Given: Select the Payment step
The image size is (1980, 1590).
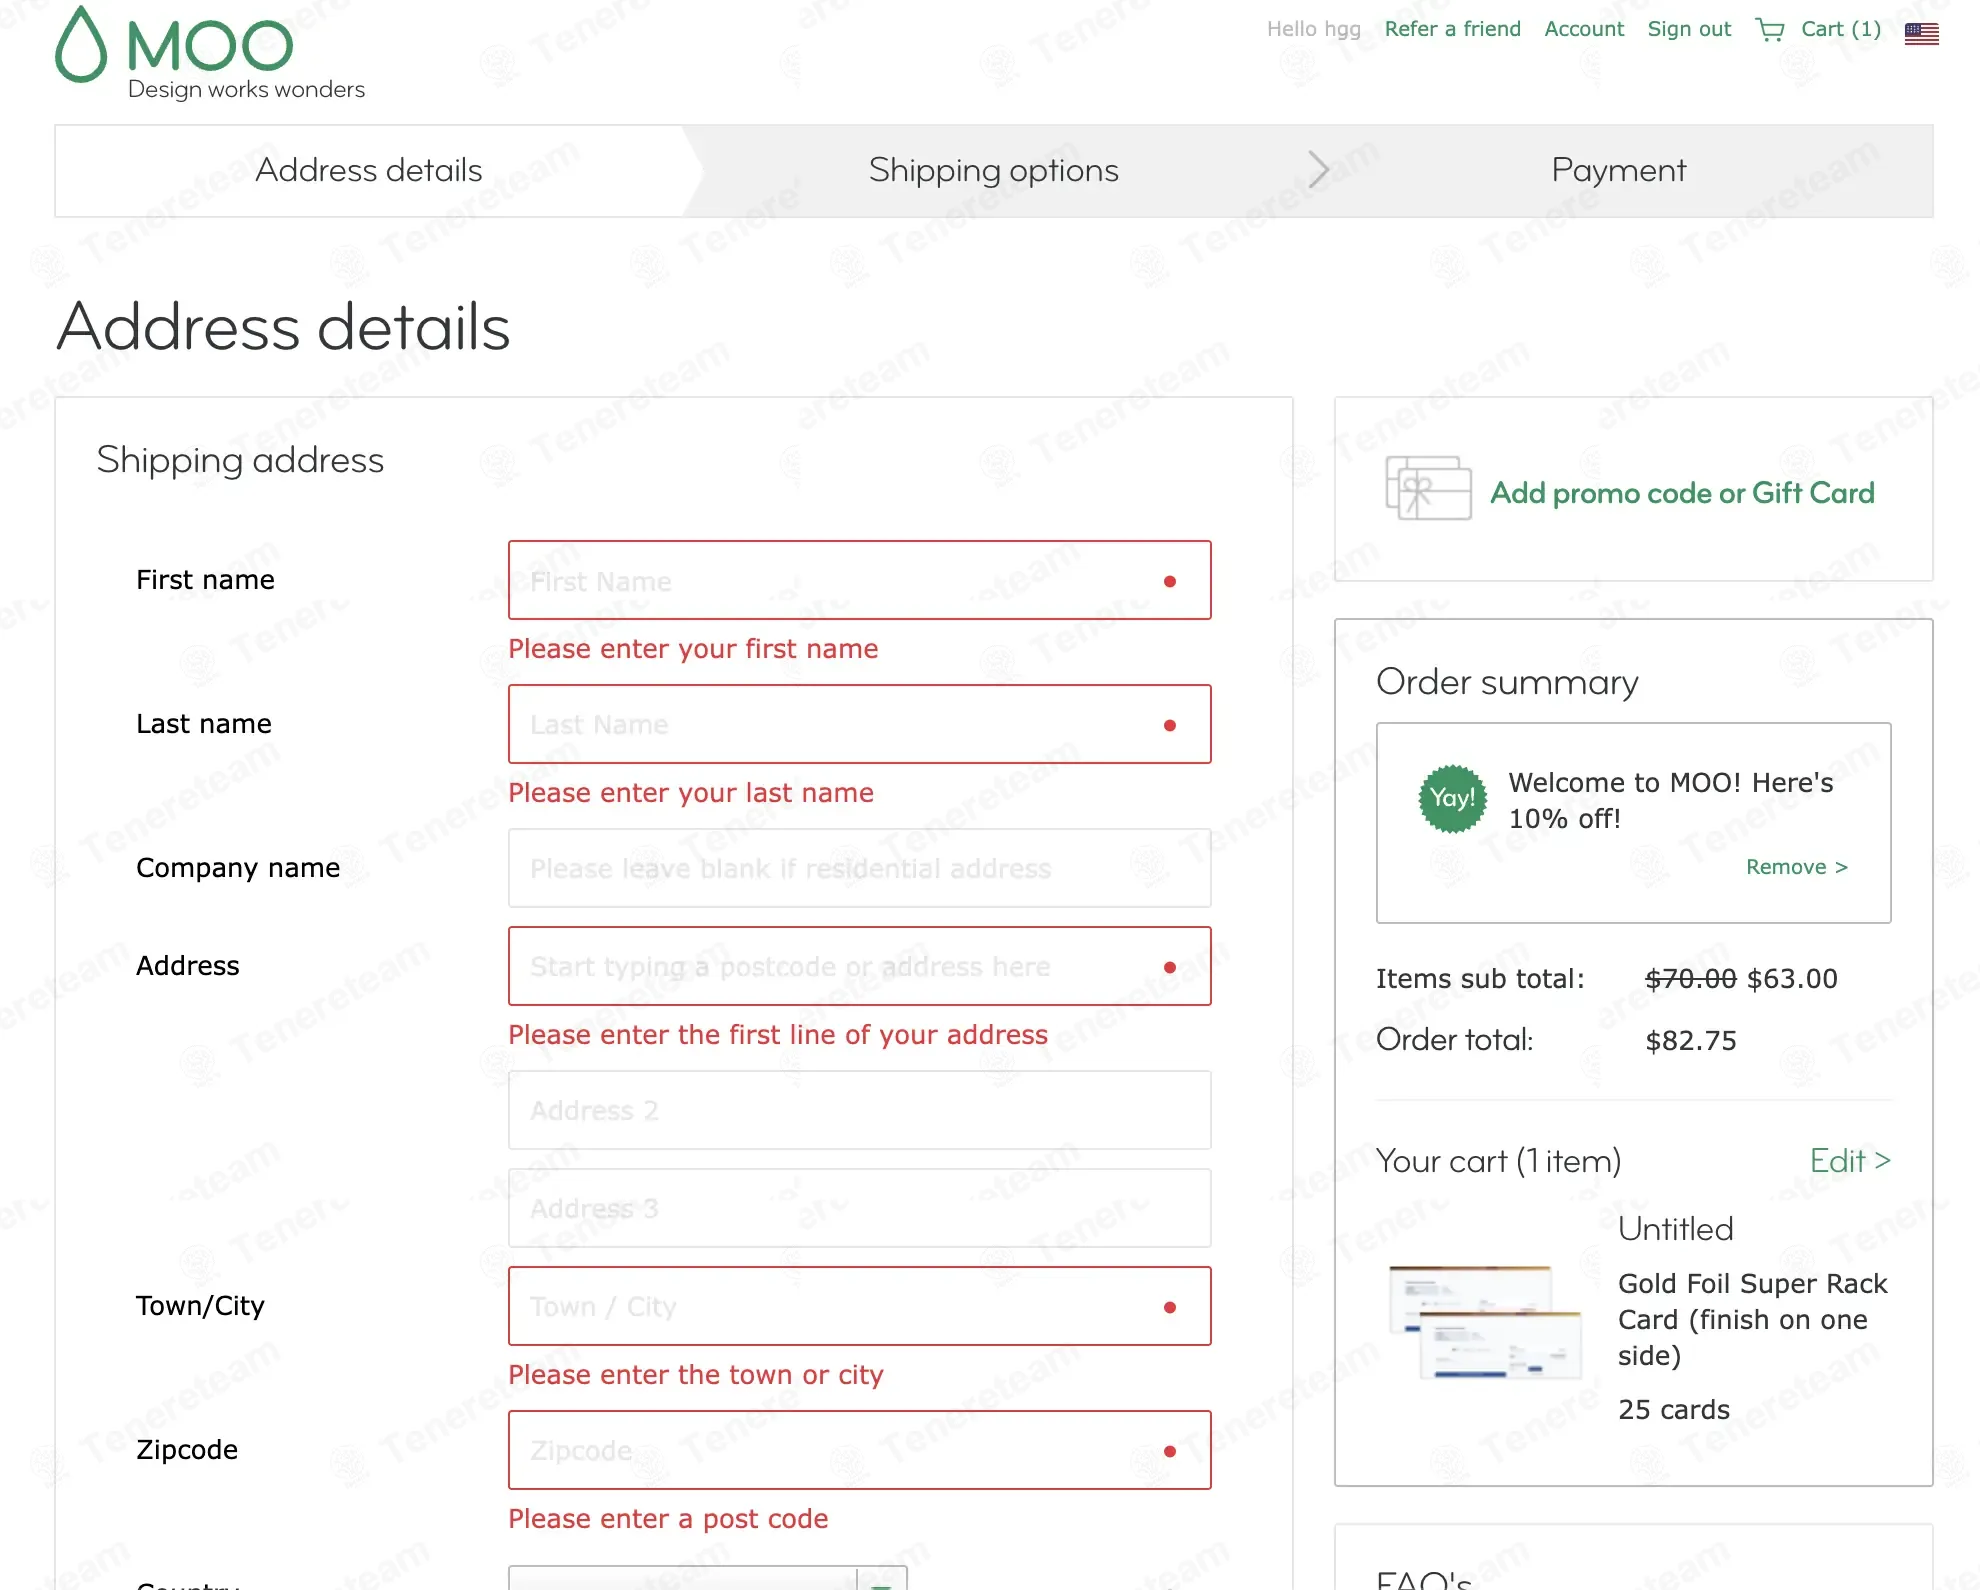Looking at the screenshot, I should [1619, 170].
